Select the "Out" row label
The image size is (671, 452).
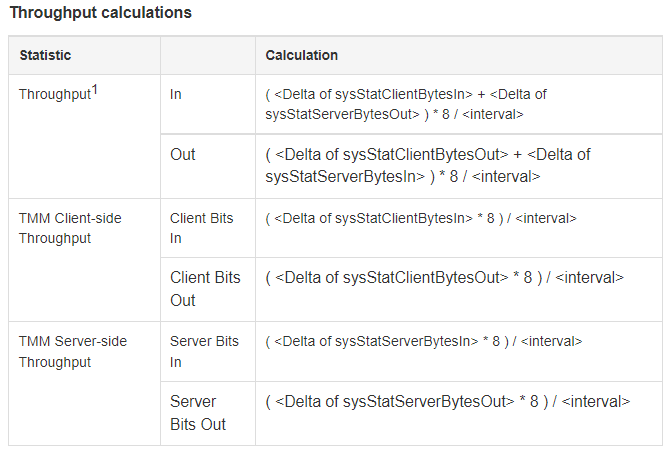tap(183, 155)
